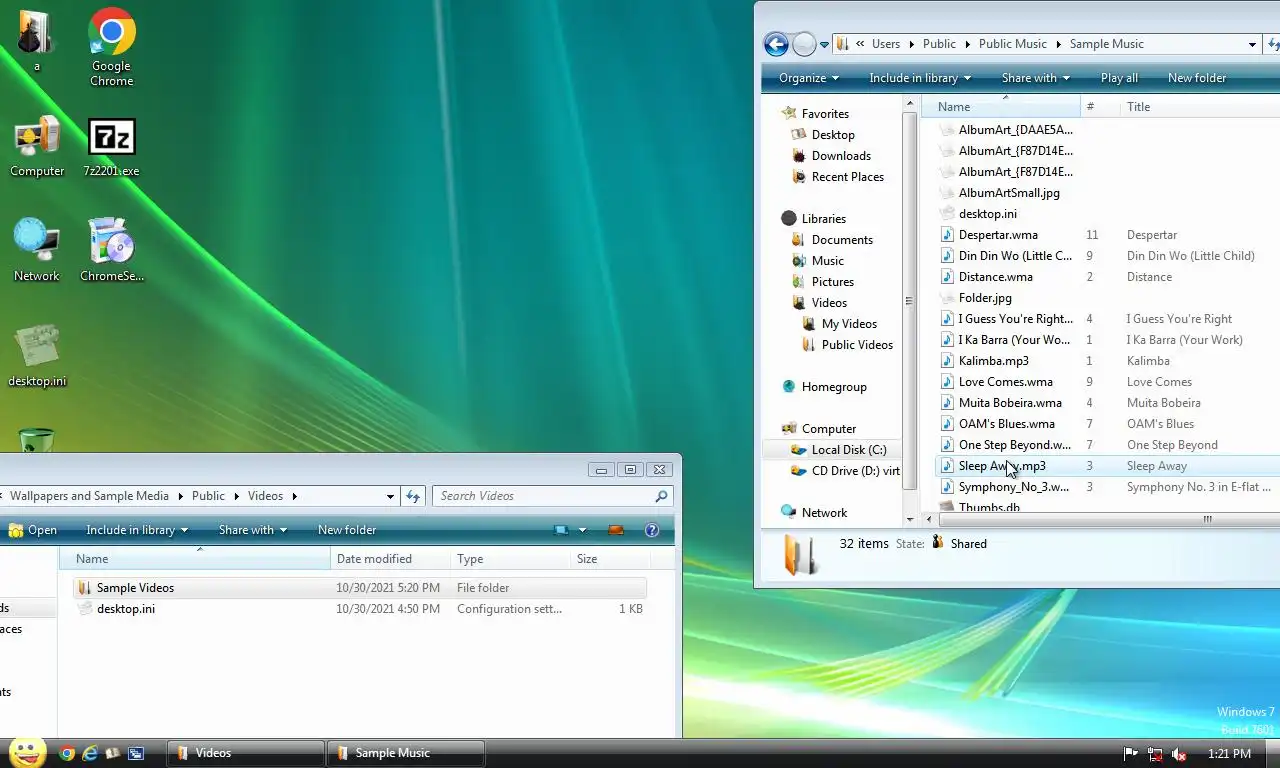The height and width of the screenshot is (768, 1280).
Task: Click the network status tray icon
Action: click(1155, 754)
